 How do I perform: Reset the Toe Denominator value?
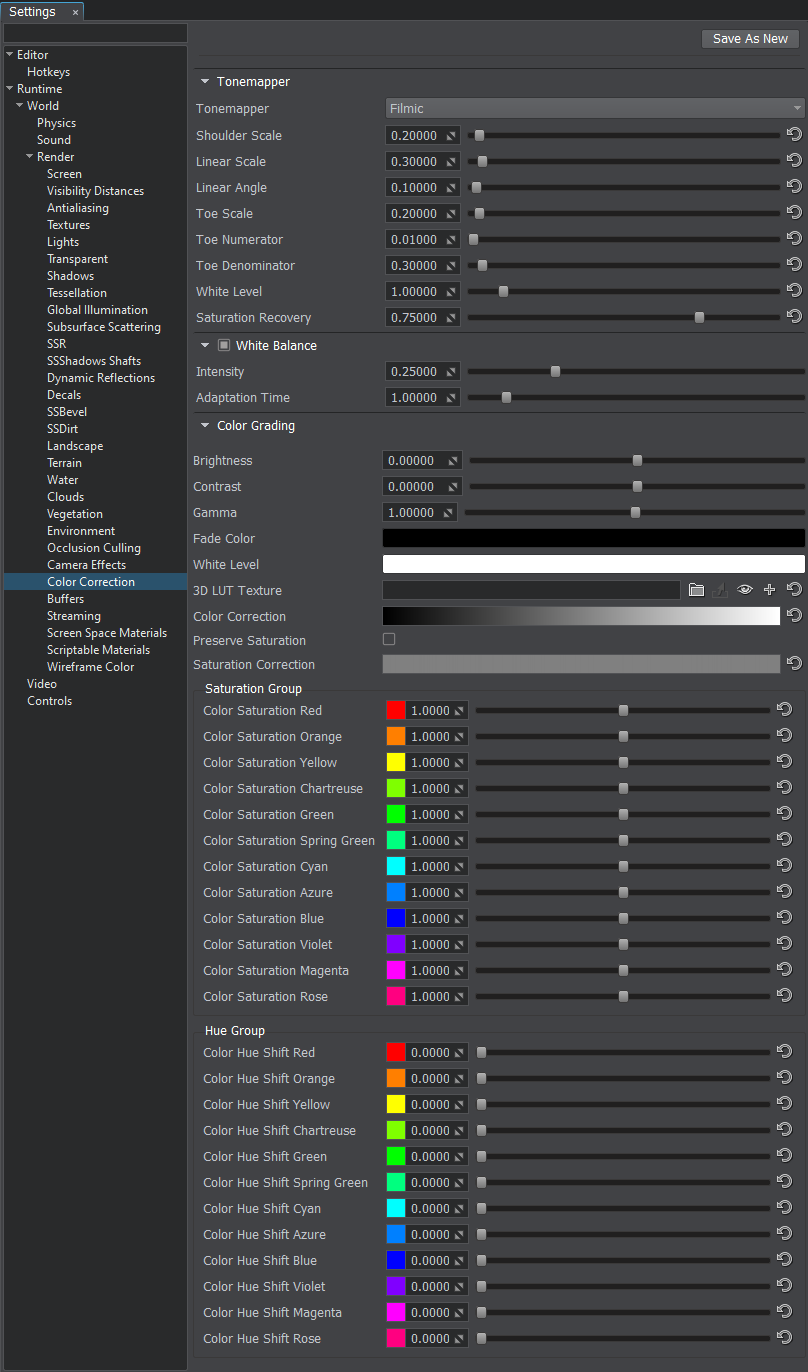[x=794, y=265]
